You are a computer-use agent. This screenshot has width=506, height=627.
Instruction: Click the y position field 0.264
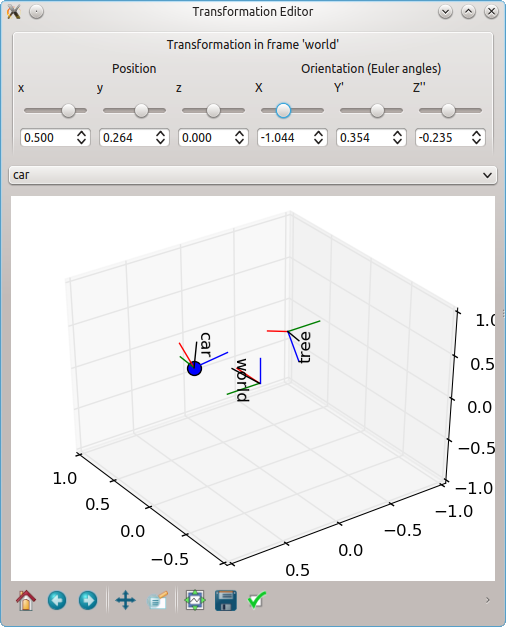click(x=126, y=138)
